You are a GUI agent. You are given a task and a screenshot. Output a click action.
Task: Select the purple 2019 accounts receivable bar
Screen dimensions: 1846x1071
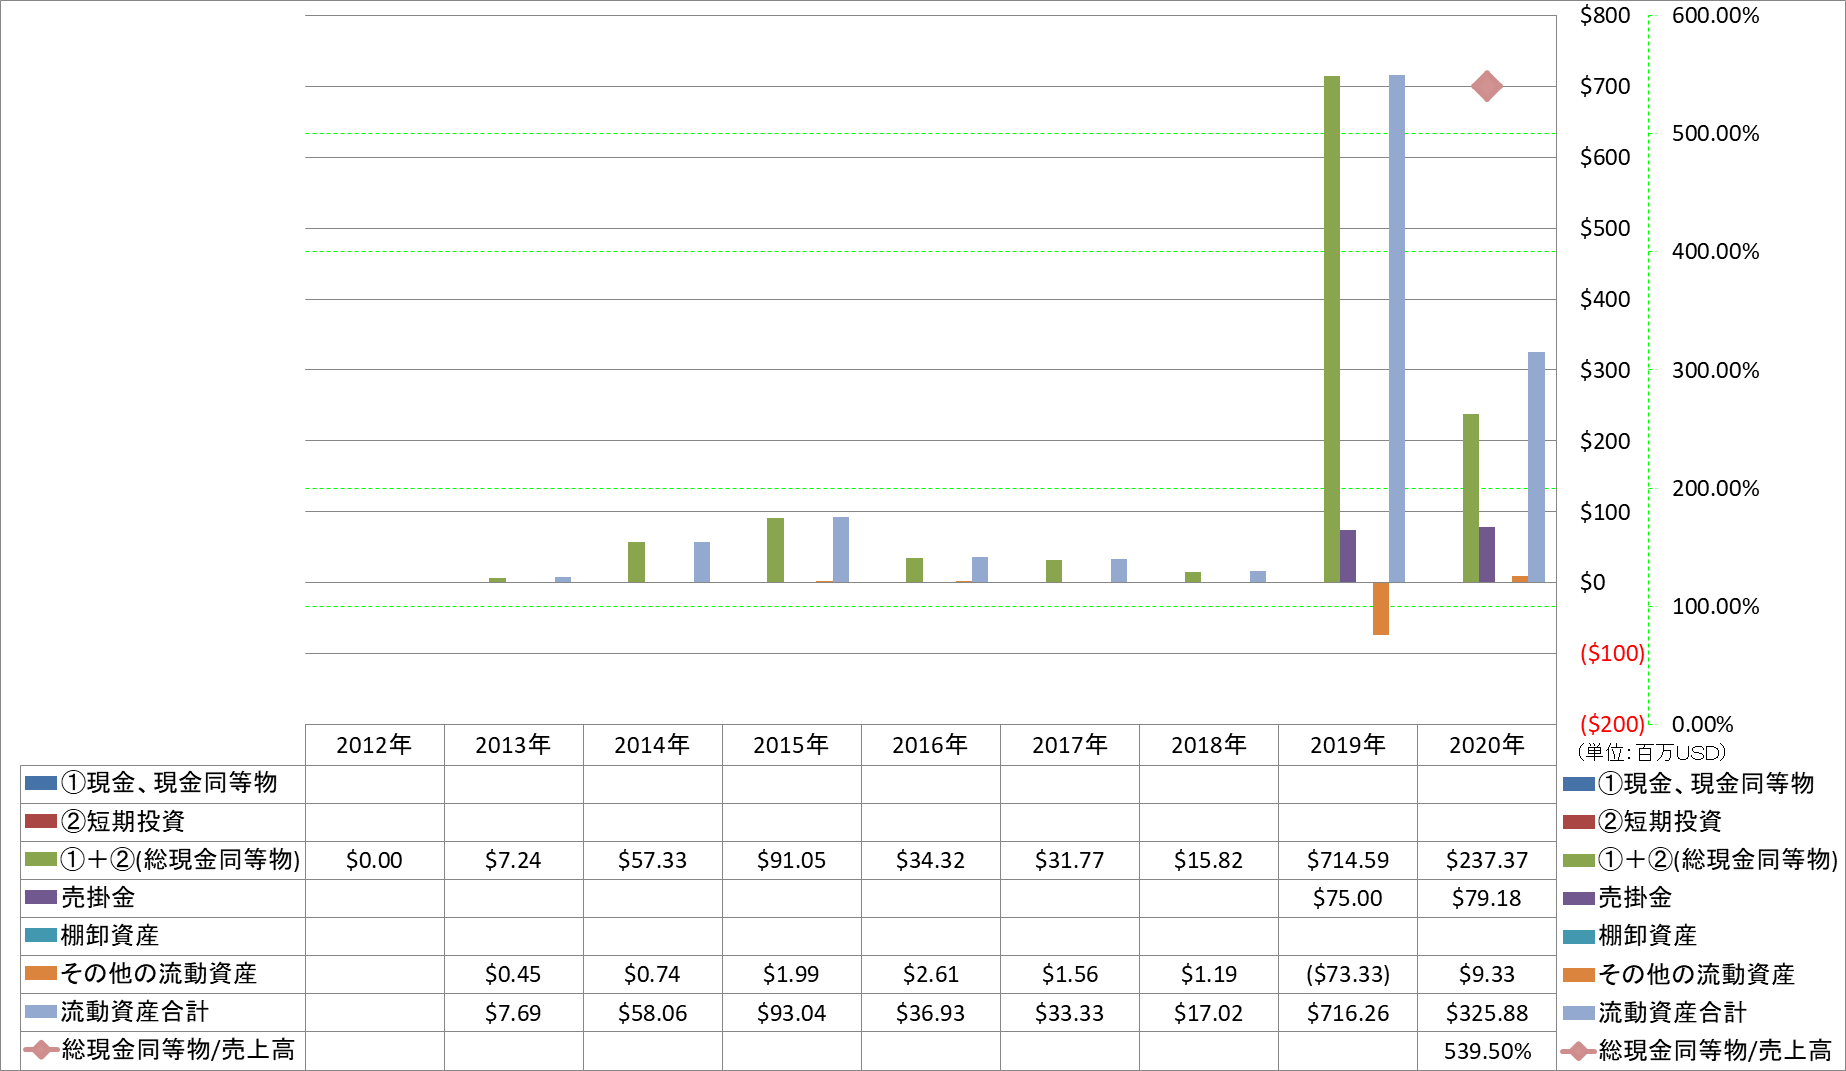tap(1348, 556)
